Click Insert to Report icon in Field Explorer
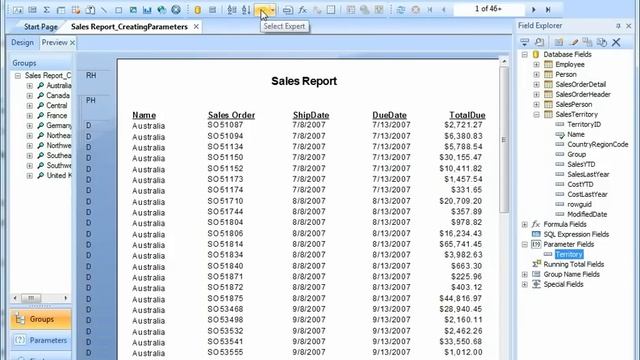Viewport: 640px width, 360px height. [524, 42]
